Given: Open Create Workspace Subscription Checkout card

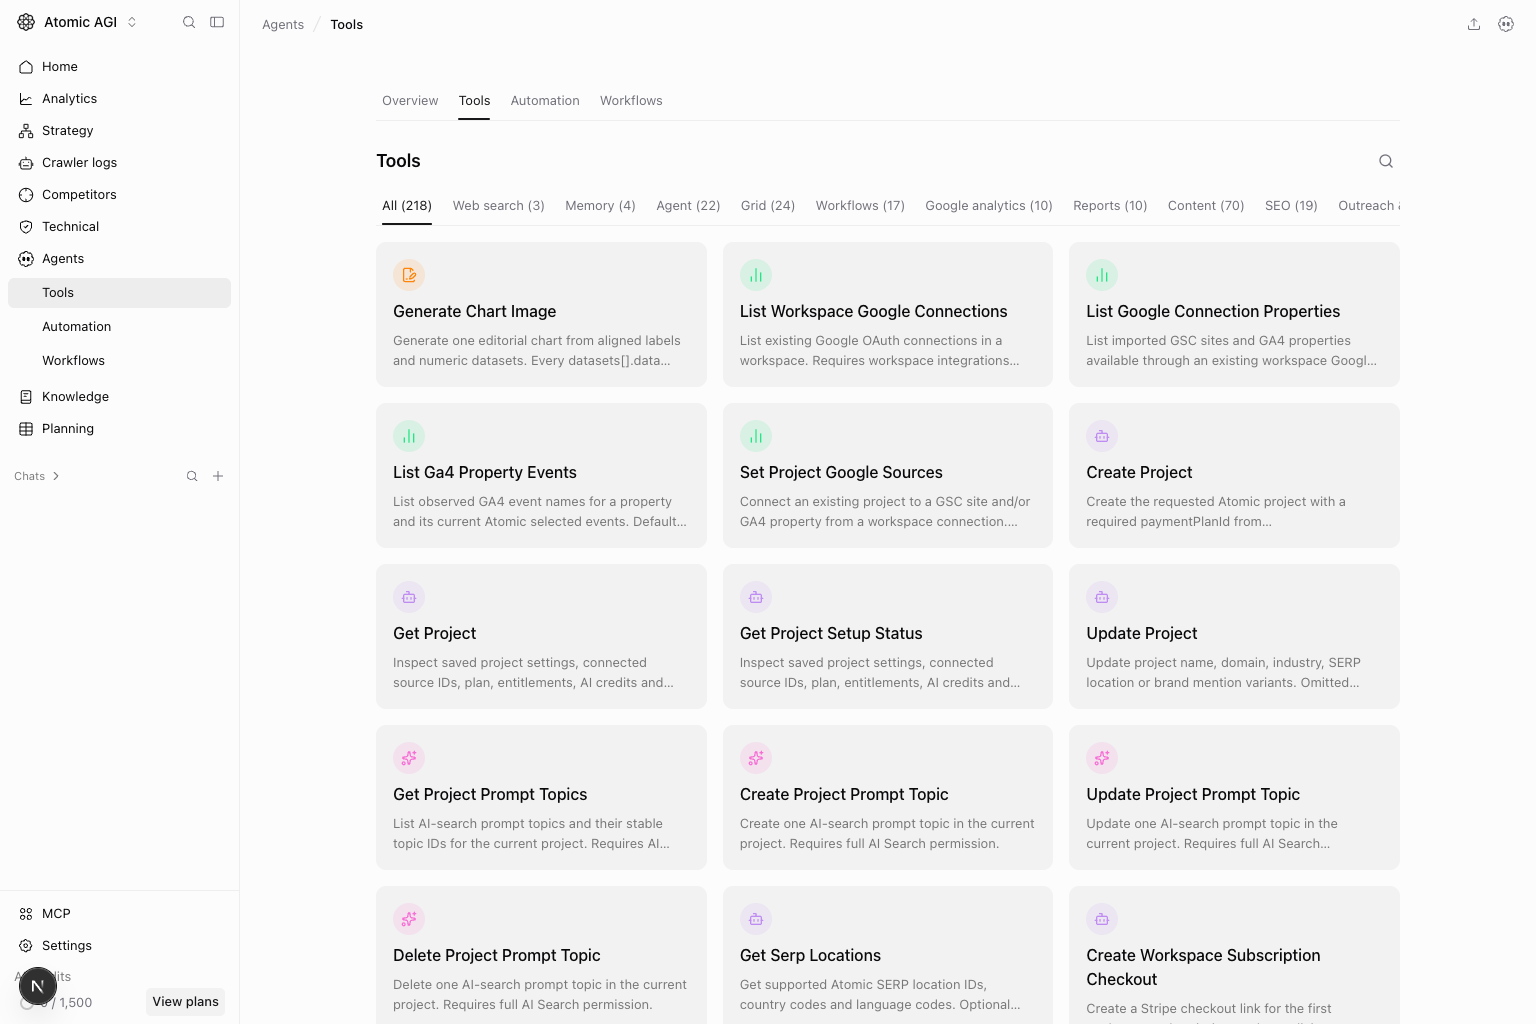Looking at the screenshot, I should (x=1234, y=955).
